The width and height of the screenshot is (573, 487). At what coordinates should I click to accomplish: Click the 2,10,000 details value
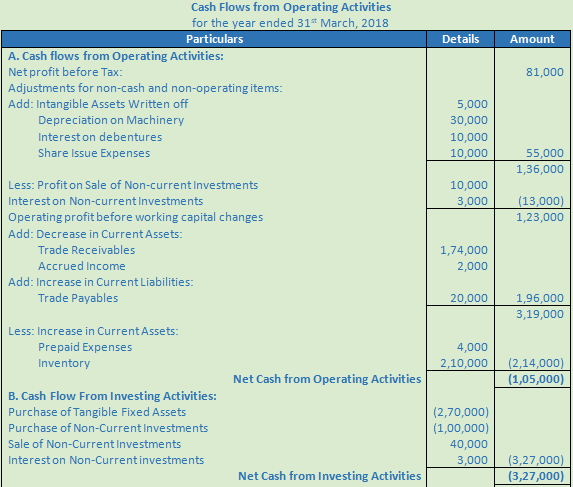[x=464, y=364]
